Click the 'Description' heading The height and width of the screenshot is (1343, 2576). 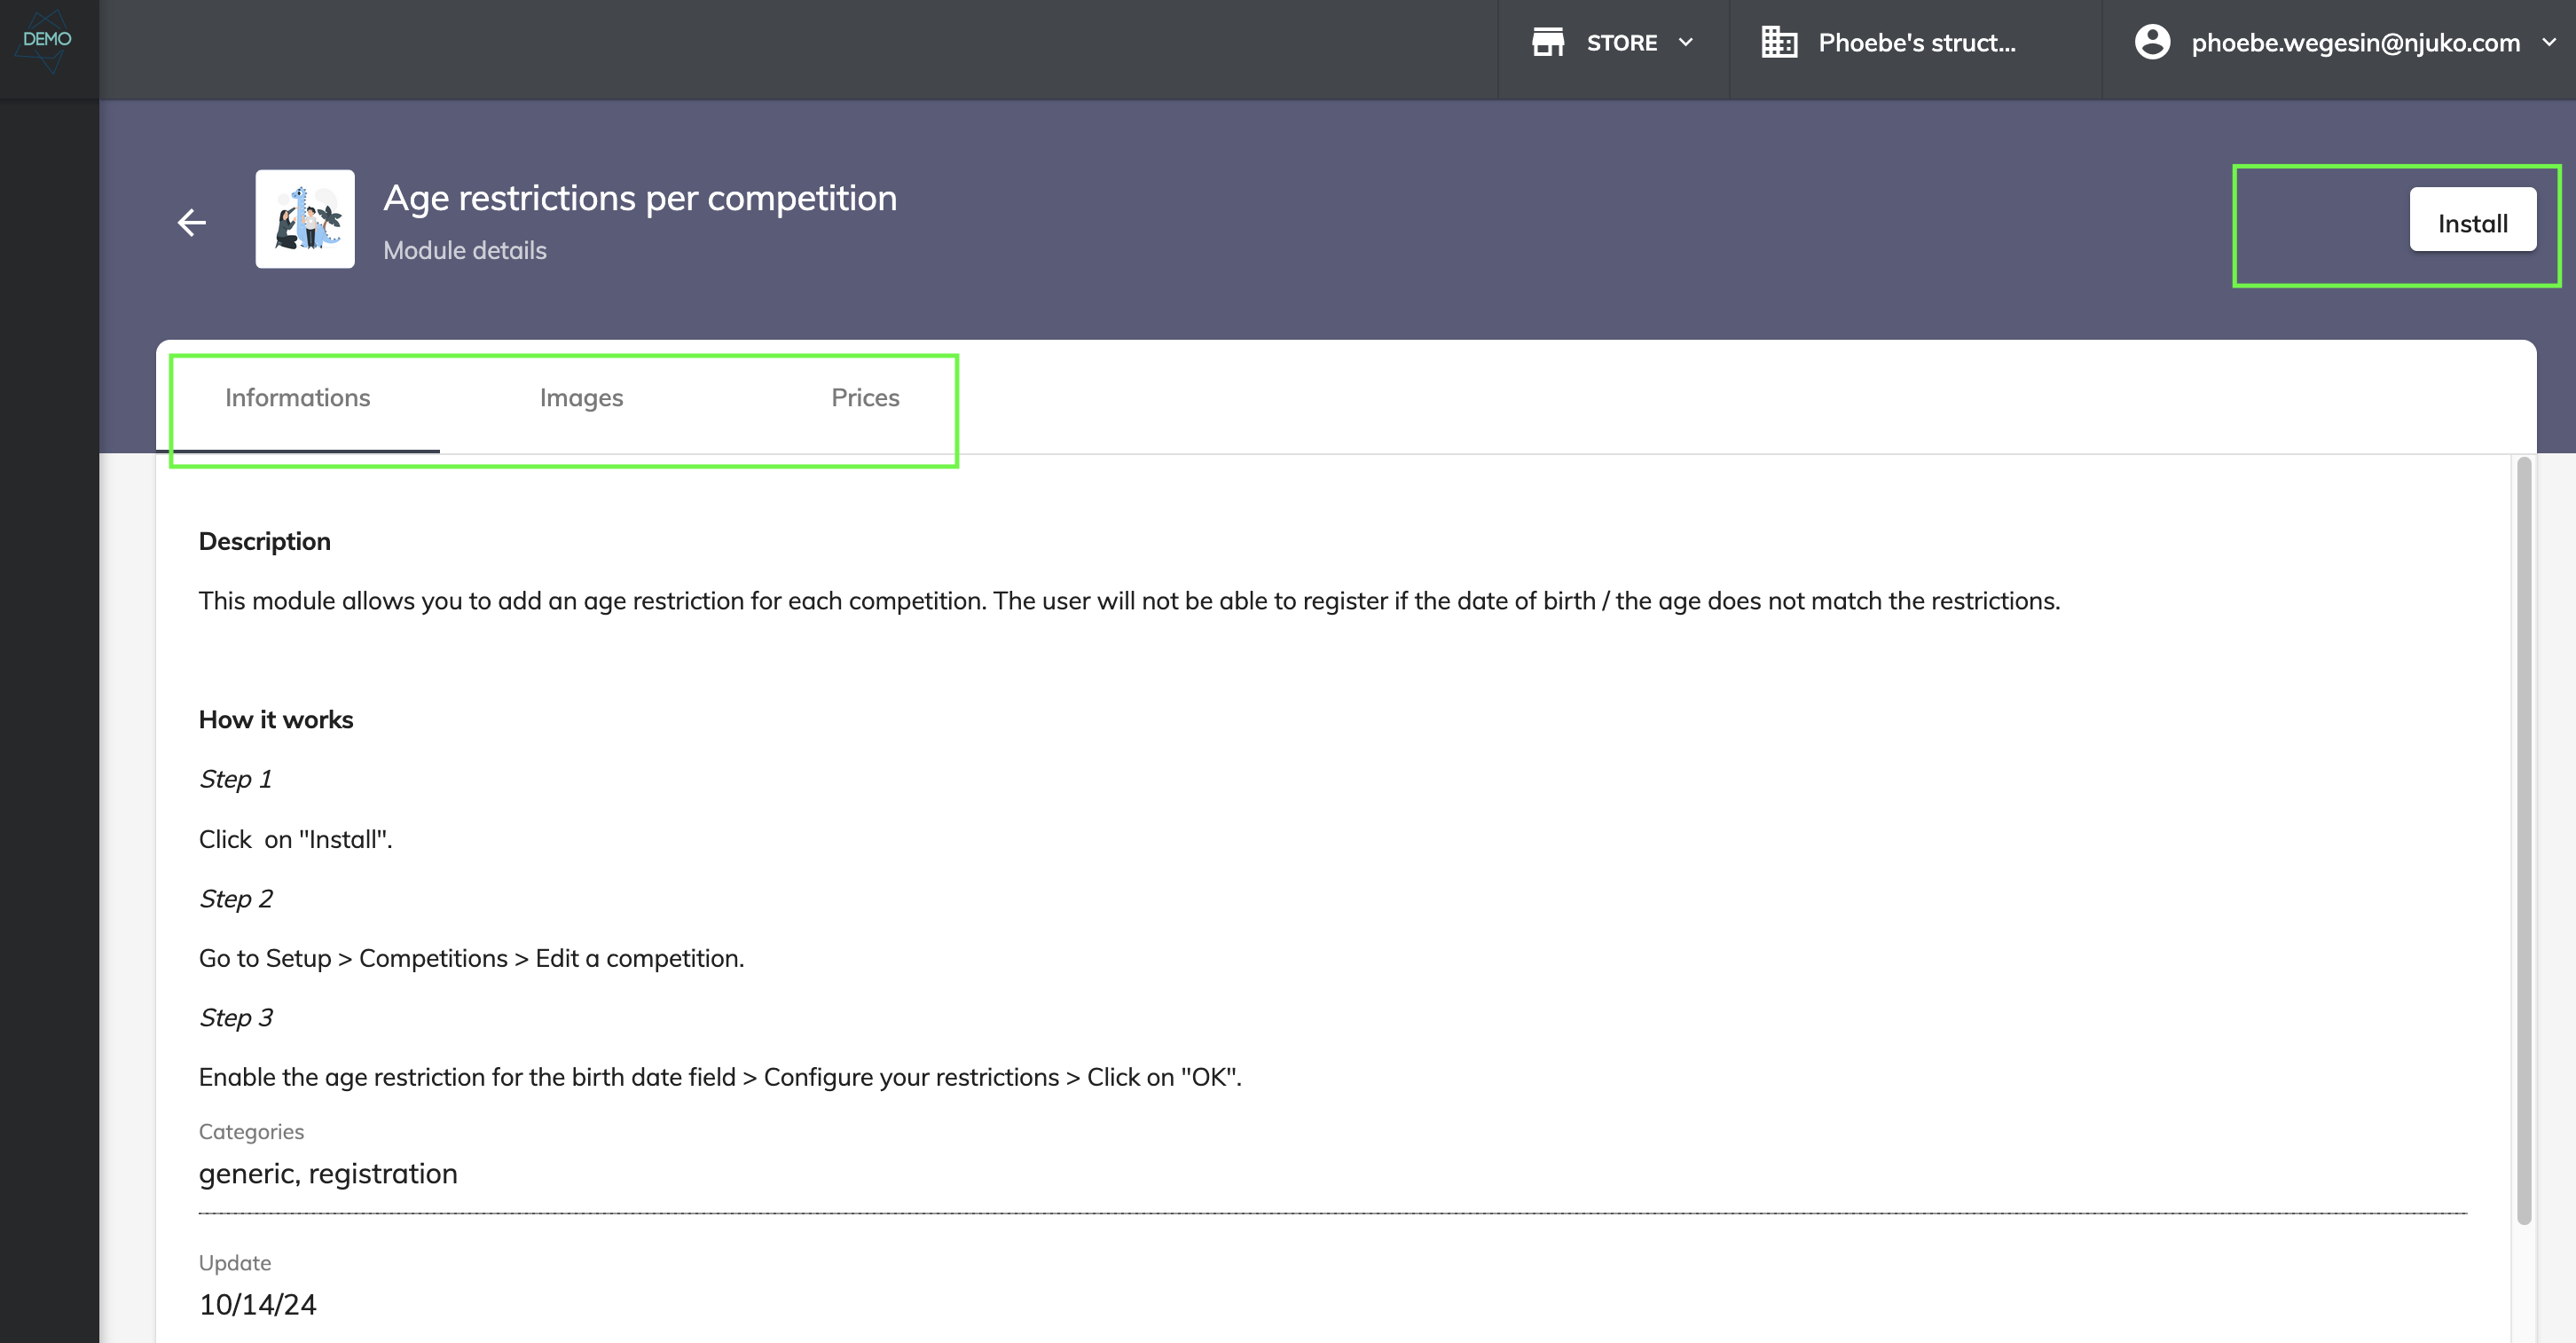tap(265, 541)
